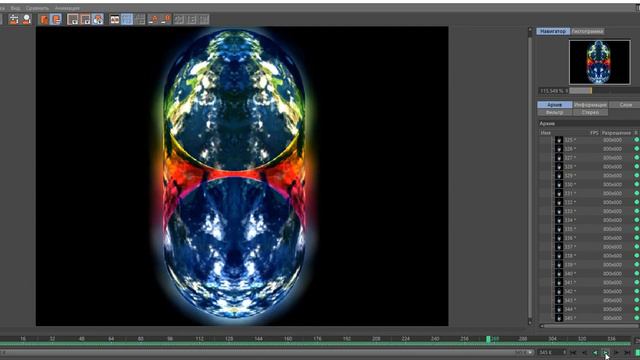Select the Фильтр tab
Viewport: 640px width, 360px height.
pos(554,112)
